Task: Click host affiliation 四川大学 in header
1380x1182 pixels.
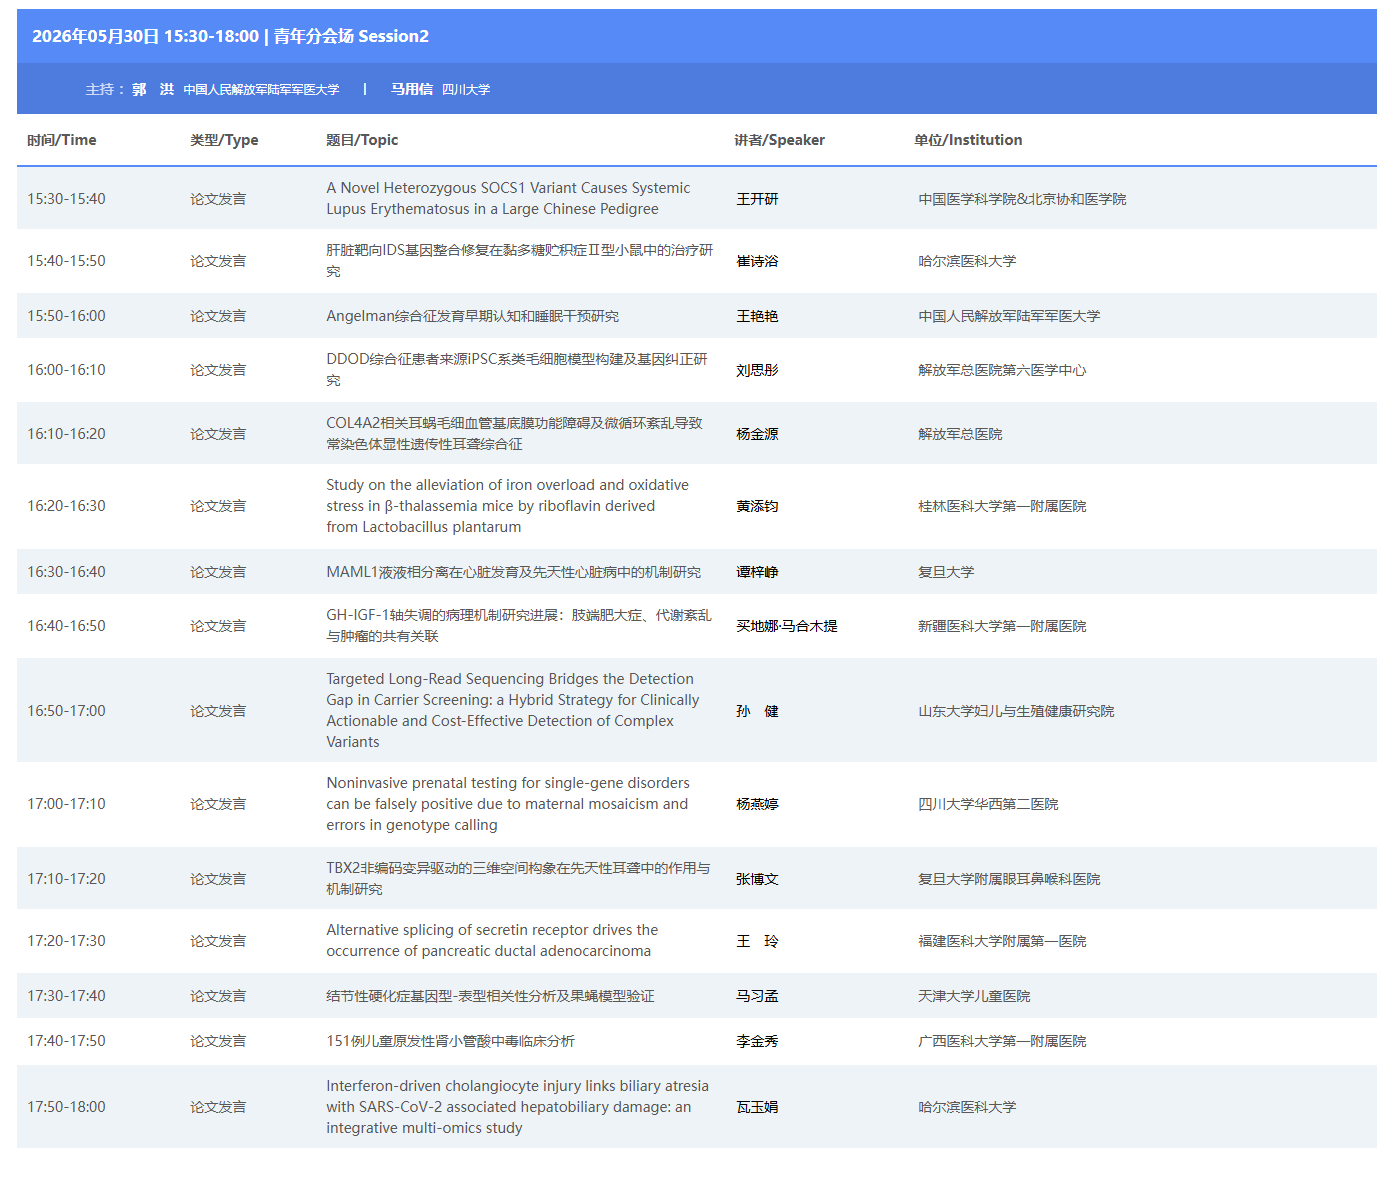Action: [466, 90]
